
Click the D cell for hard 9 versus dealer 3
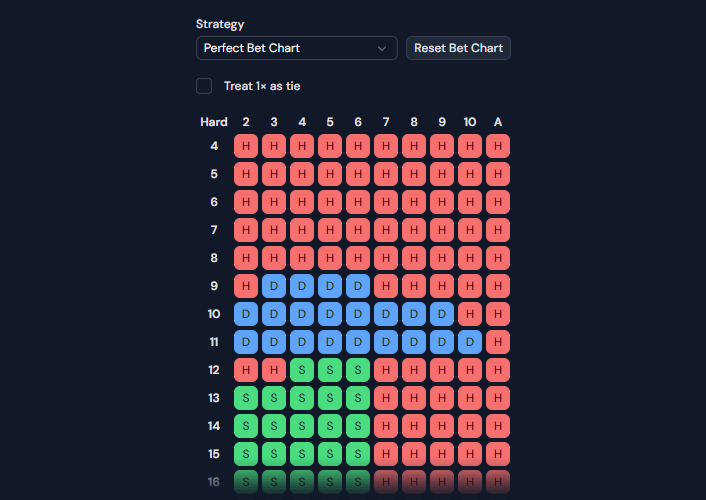(274, 286)
